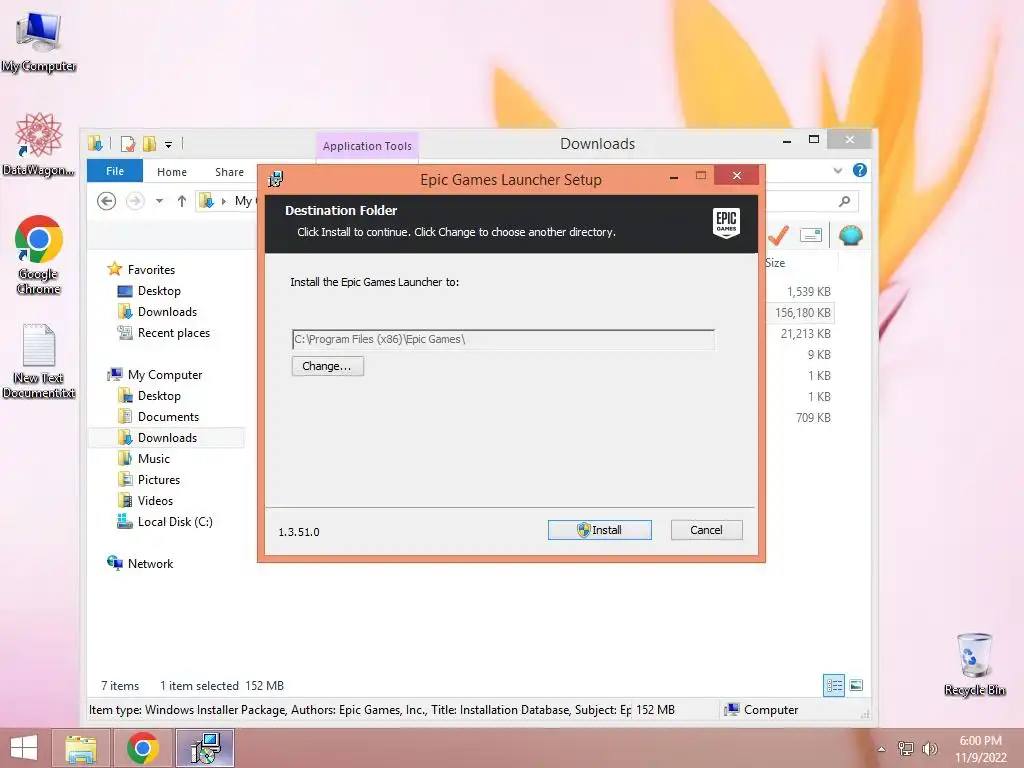Click the volume speaker tray icon

pos(929,748)
